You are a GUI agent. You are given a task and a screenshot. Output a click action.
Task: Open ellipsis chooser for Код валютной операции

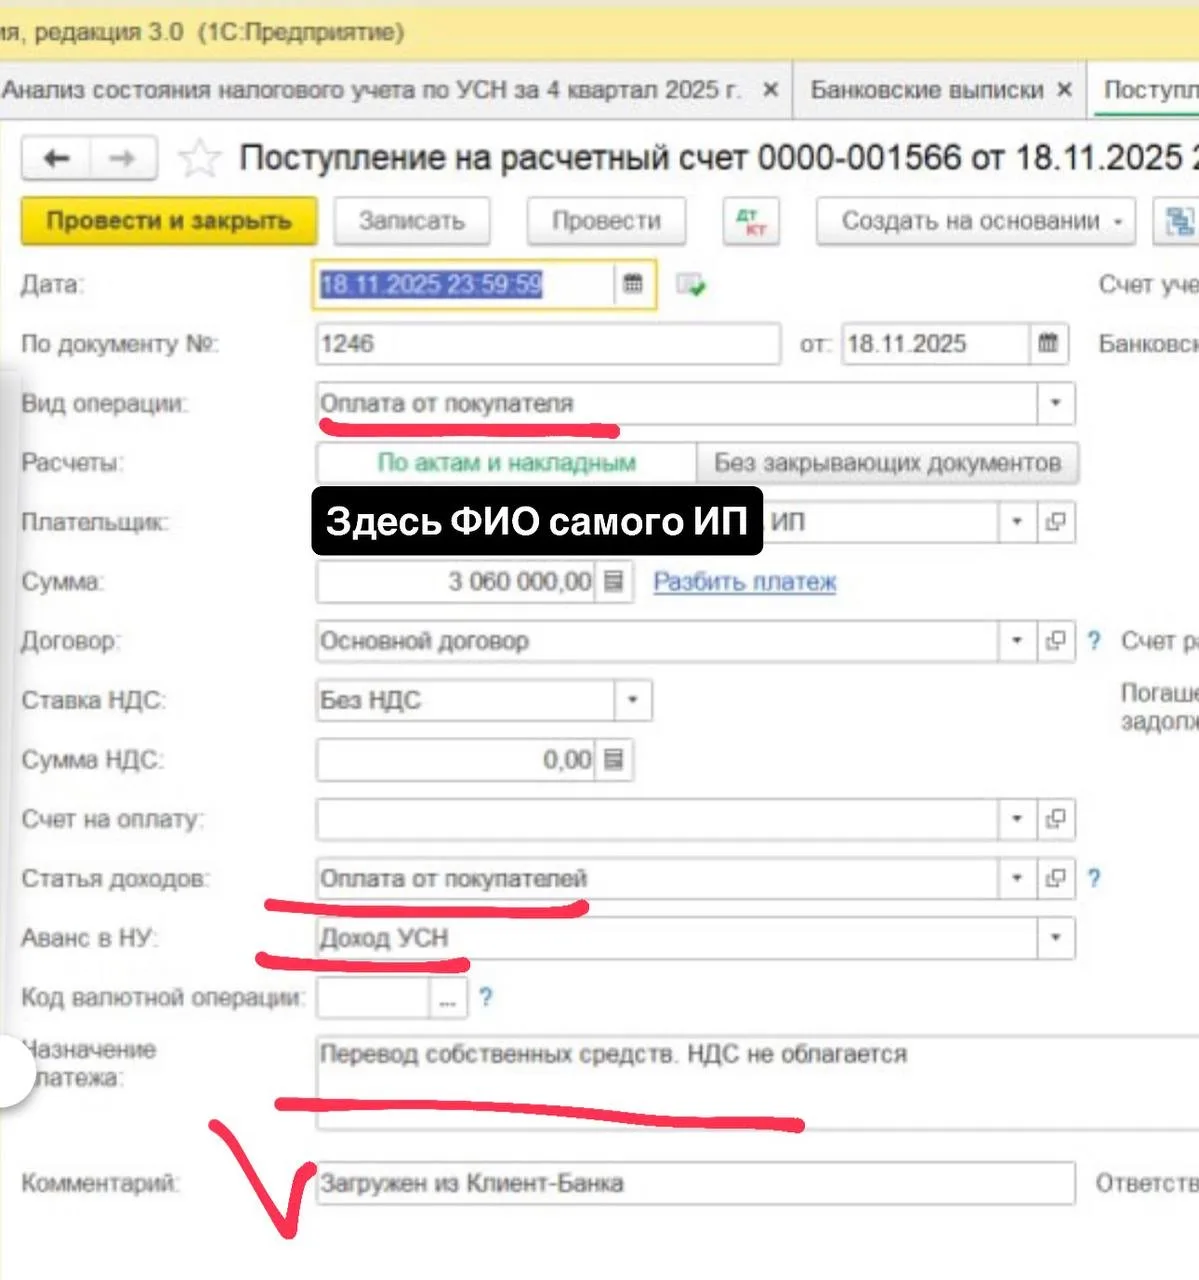(448, 998)
